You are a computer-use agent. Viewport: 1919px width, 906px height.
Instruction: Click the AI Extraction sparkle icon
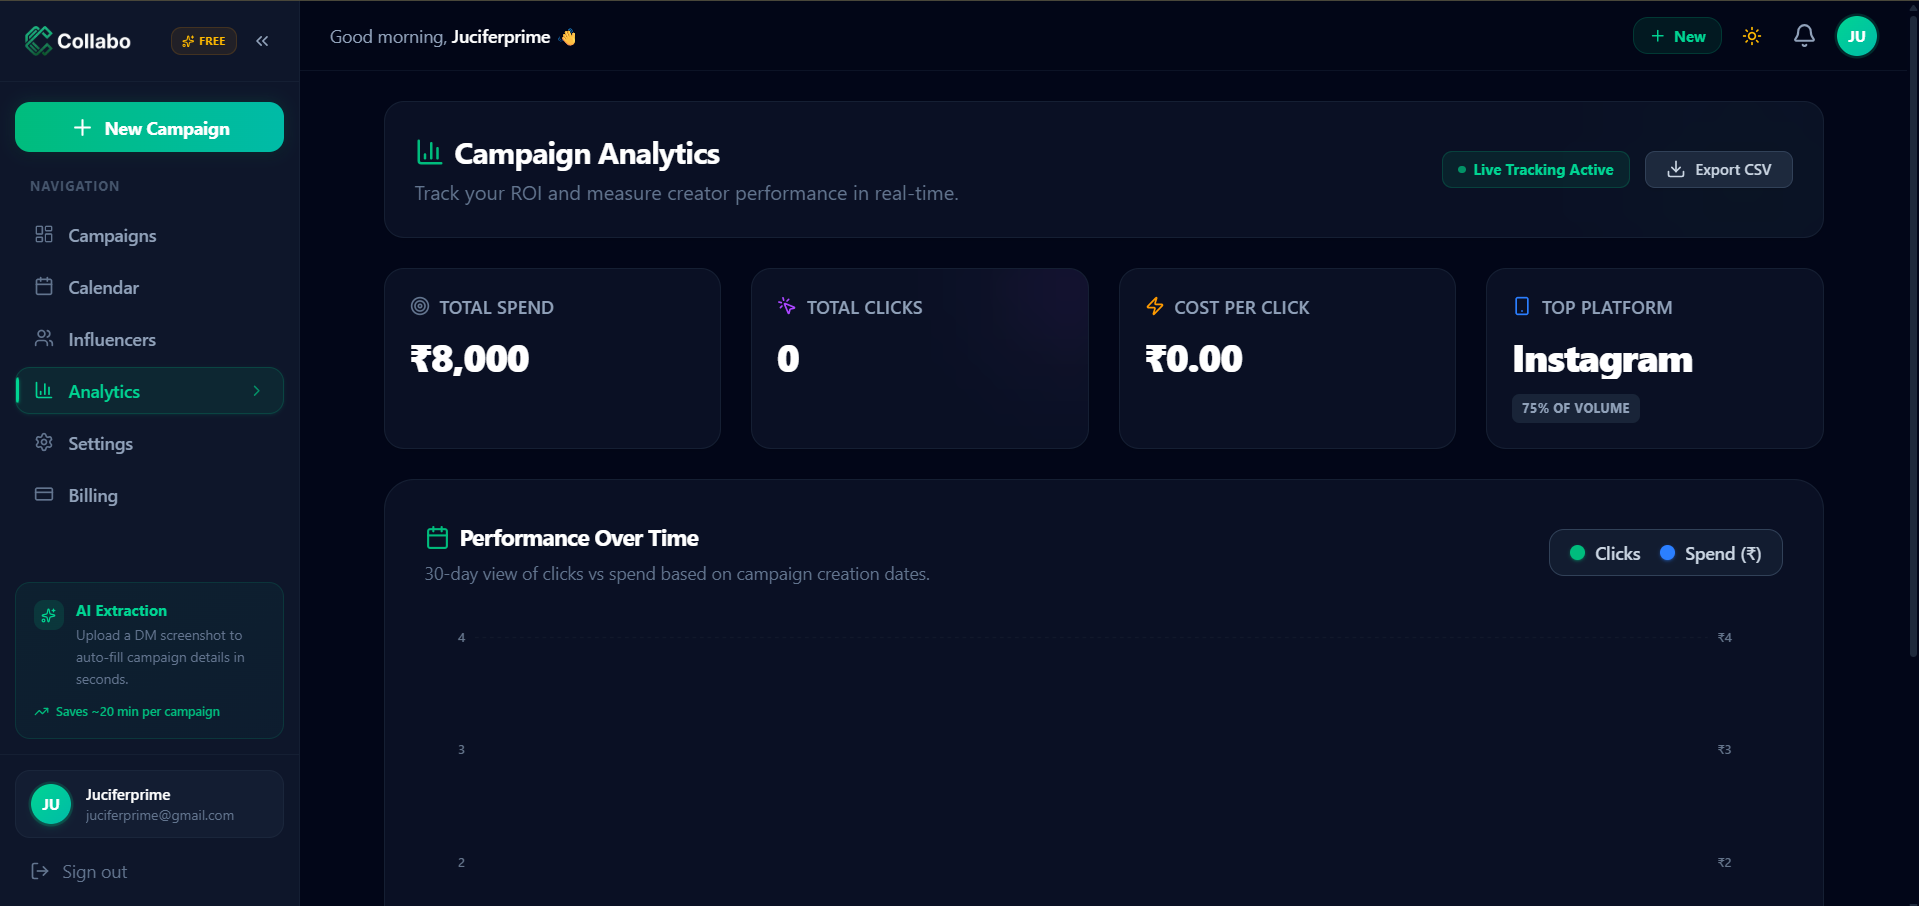(x=48, y=615)
